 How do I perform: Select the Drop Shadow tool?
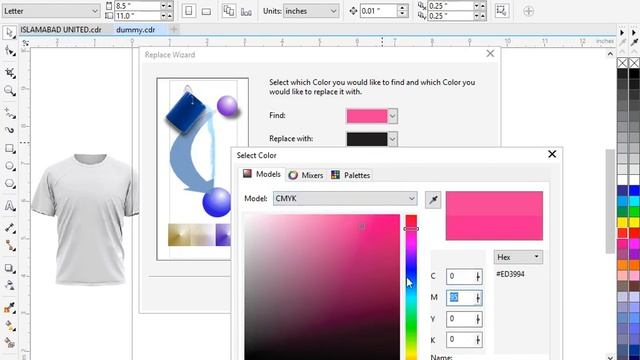click(9, 268)
